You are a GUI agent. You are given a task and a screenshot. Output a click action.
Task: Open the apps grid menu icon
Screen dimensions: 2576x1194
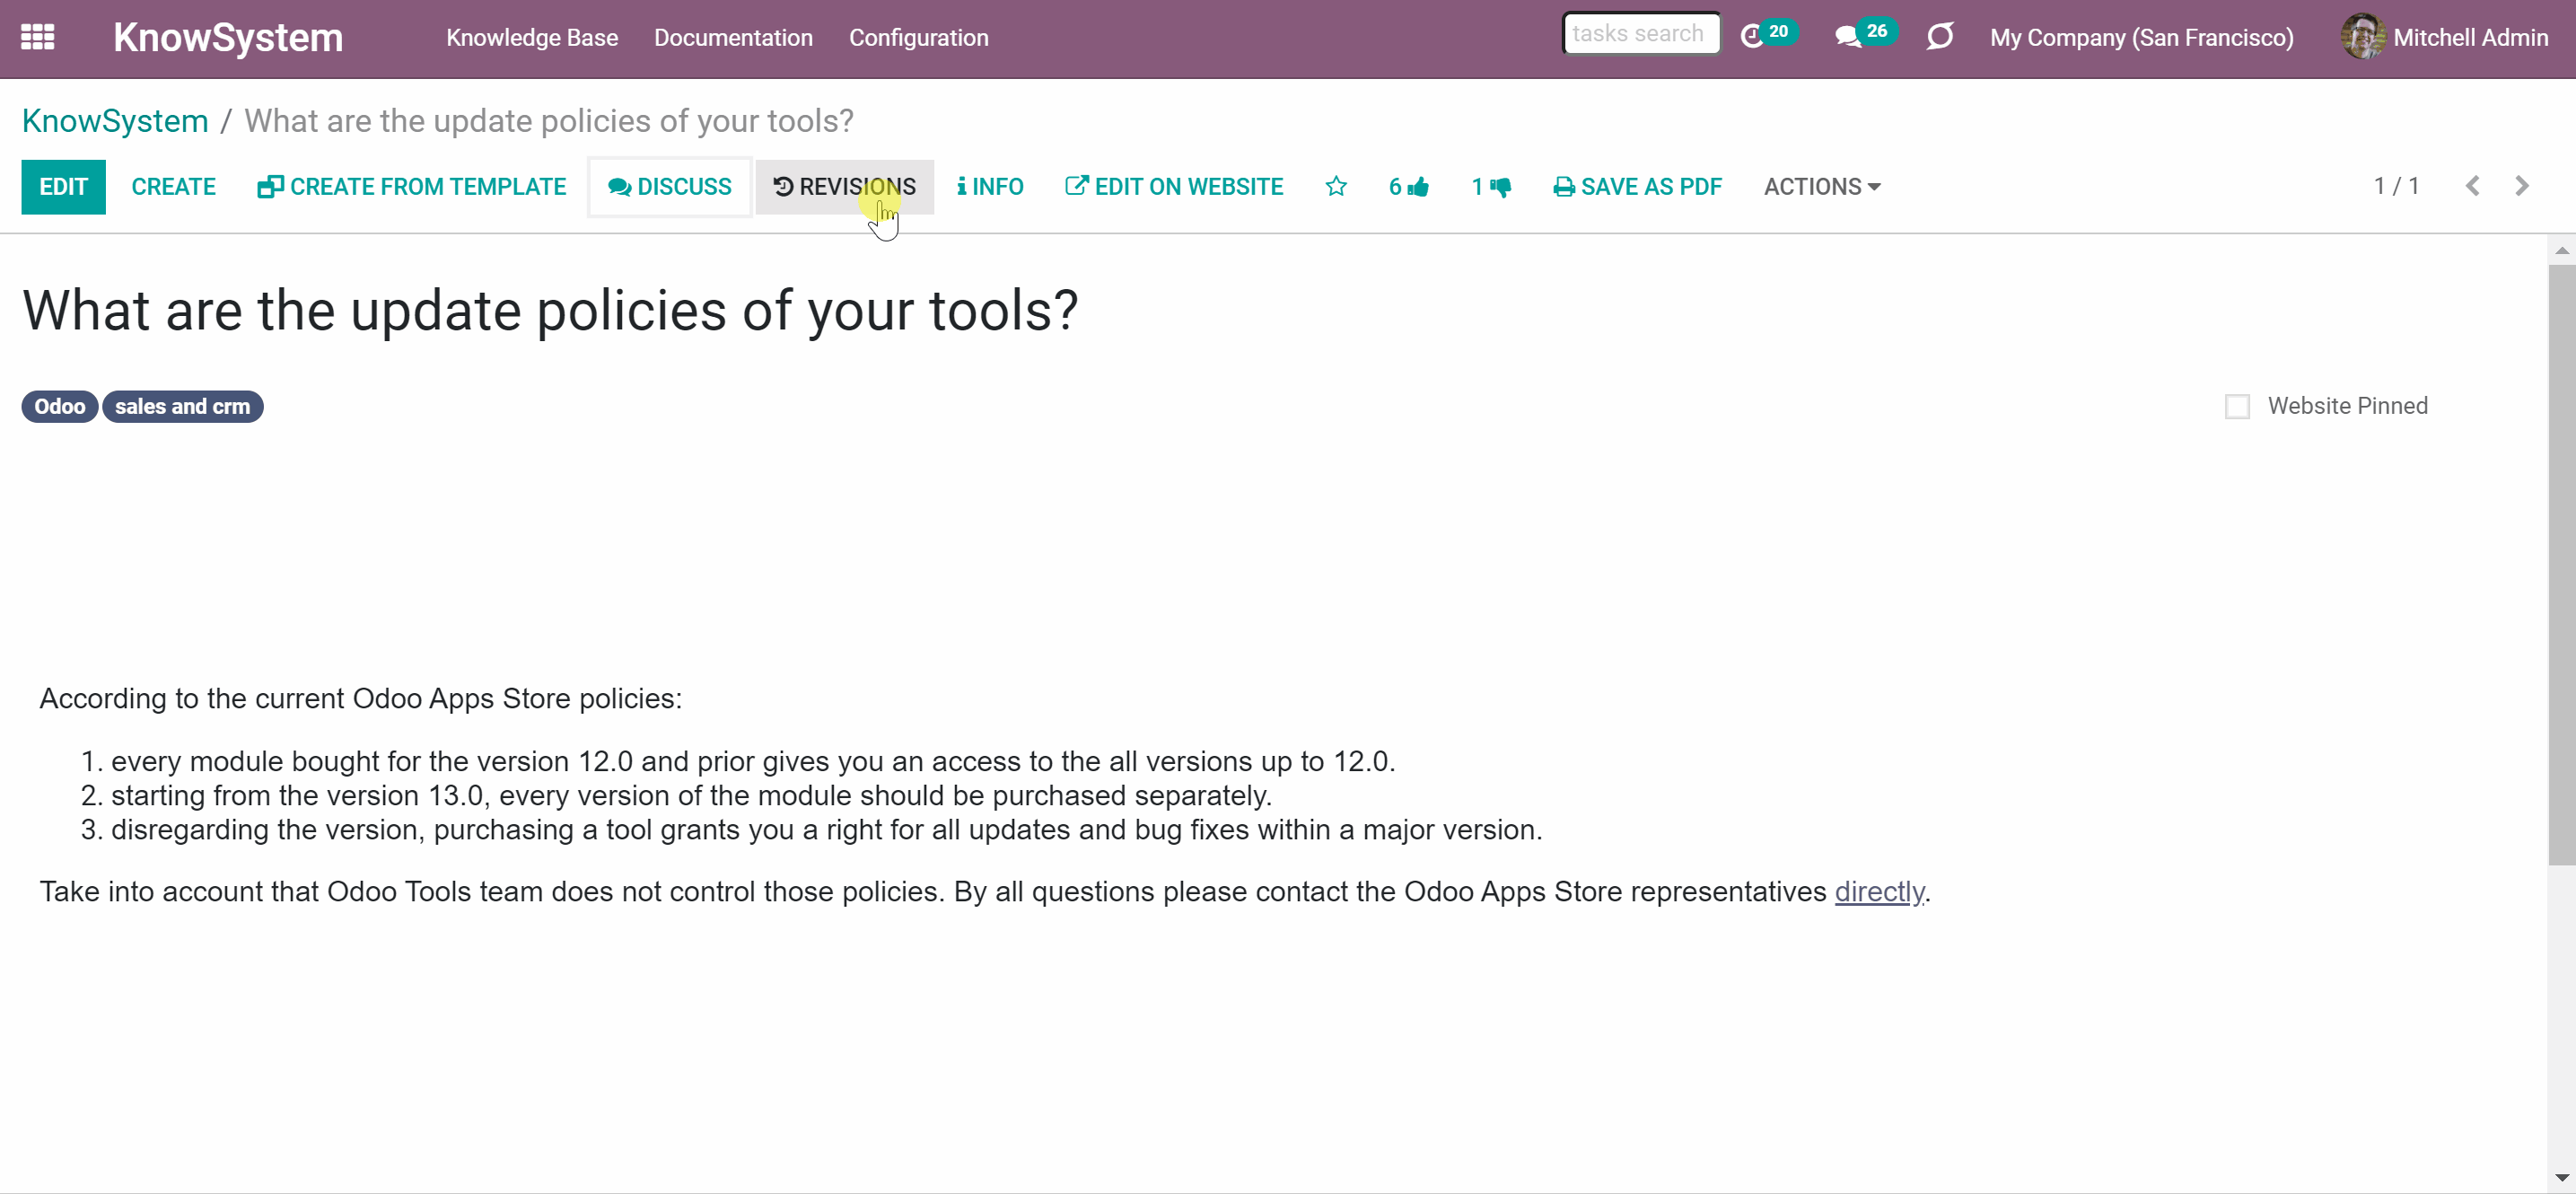pyautogui.click(x=38, y=37)
